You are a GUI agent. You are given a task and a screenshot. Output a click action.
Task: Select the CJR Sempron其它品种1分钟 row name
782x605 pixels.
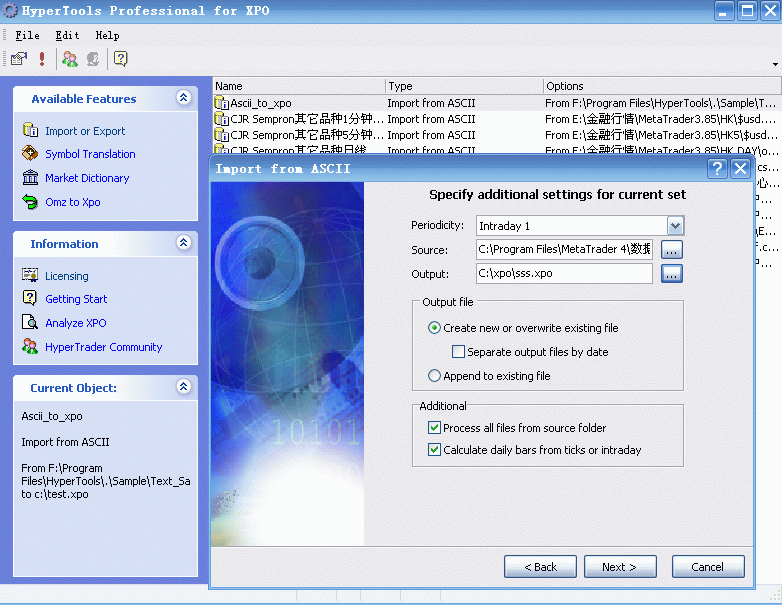click(307, 119)
